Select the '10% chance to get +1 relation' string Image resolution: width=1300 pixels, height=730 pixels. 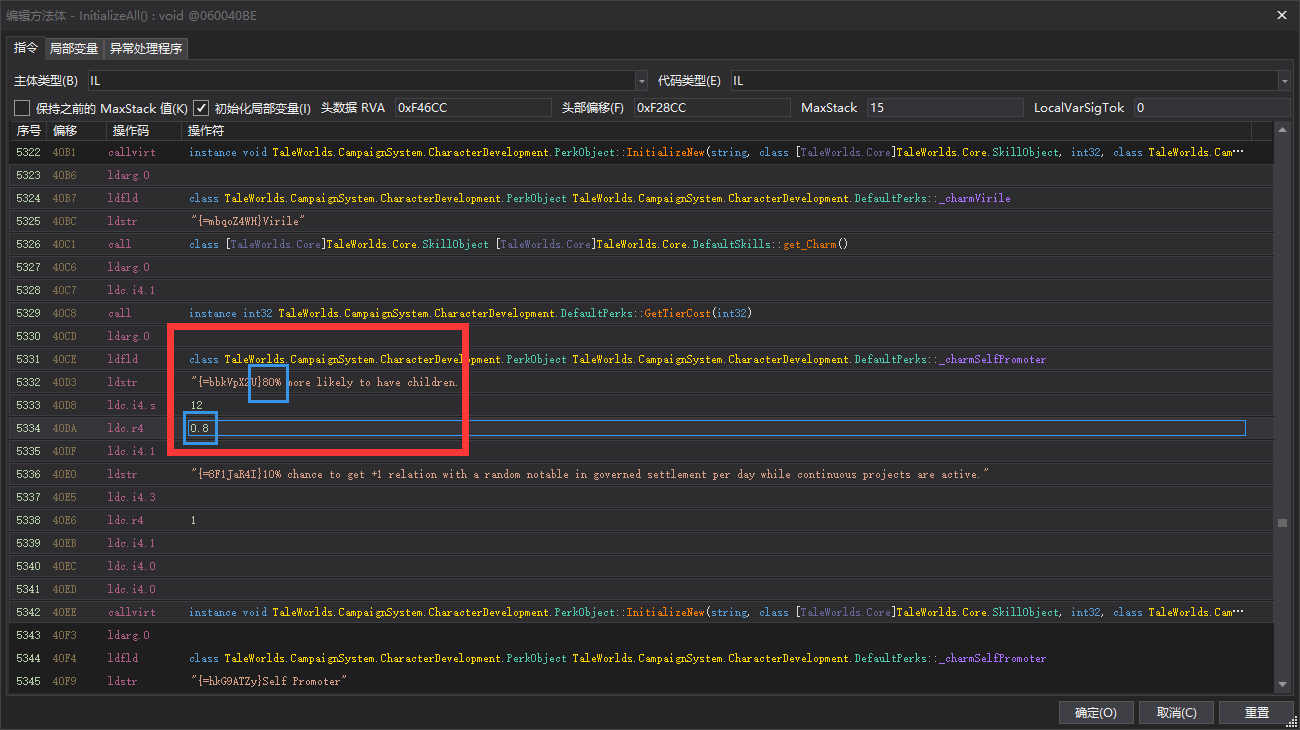589,474
